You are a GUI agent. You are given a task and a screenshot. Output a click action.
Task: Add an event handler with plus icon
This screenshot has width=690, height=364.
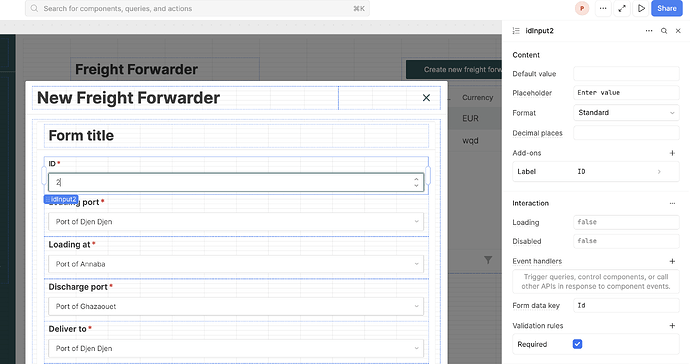(x=672, y=261)
